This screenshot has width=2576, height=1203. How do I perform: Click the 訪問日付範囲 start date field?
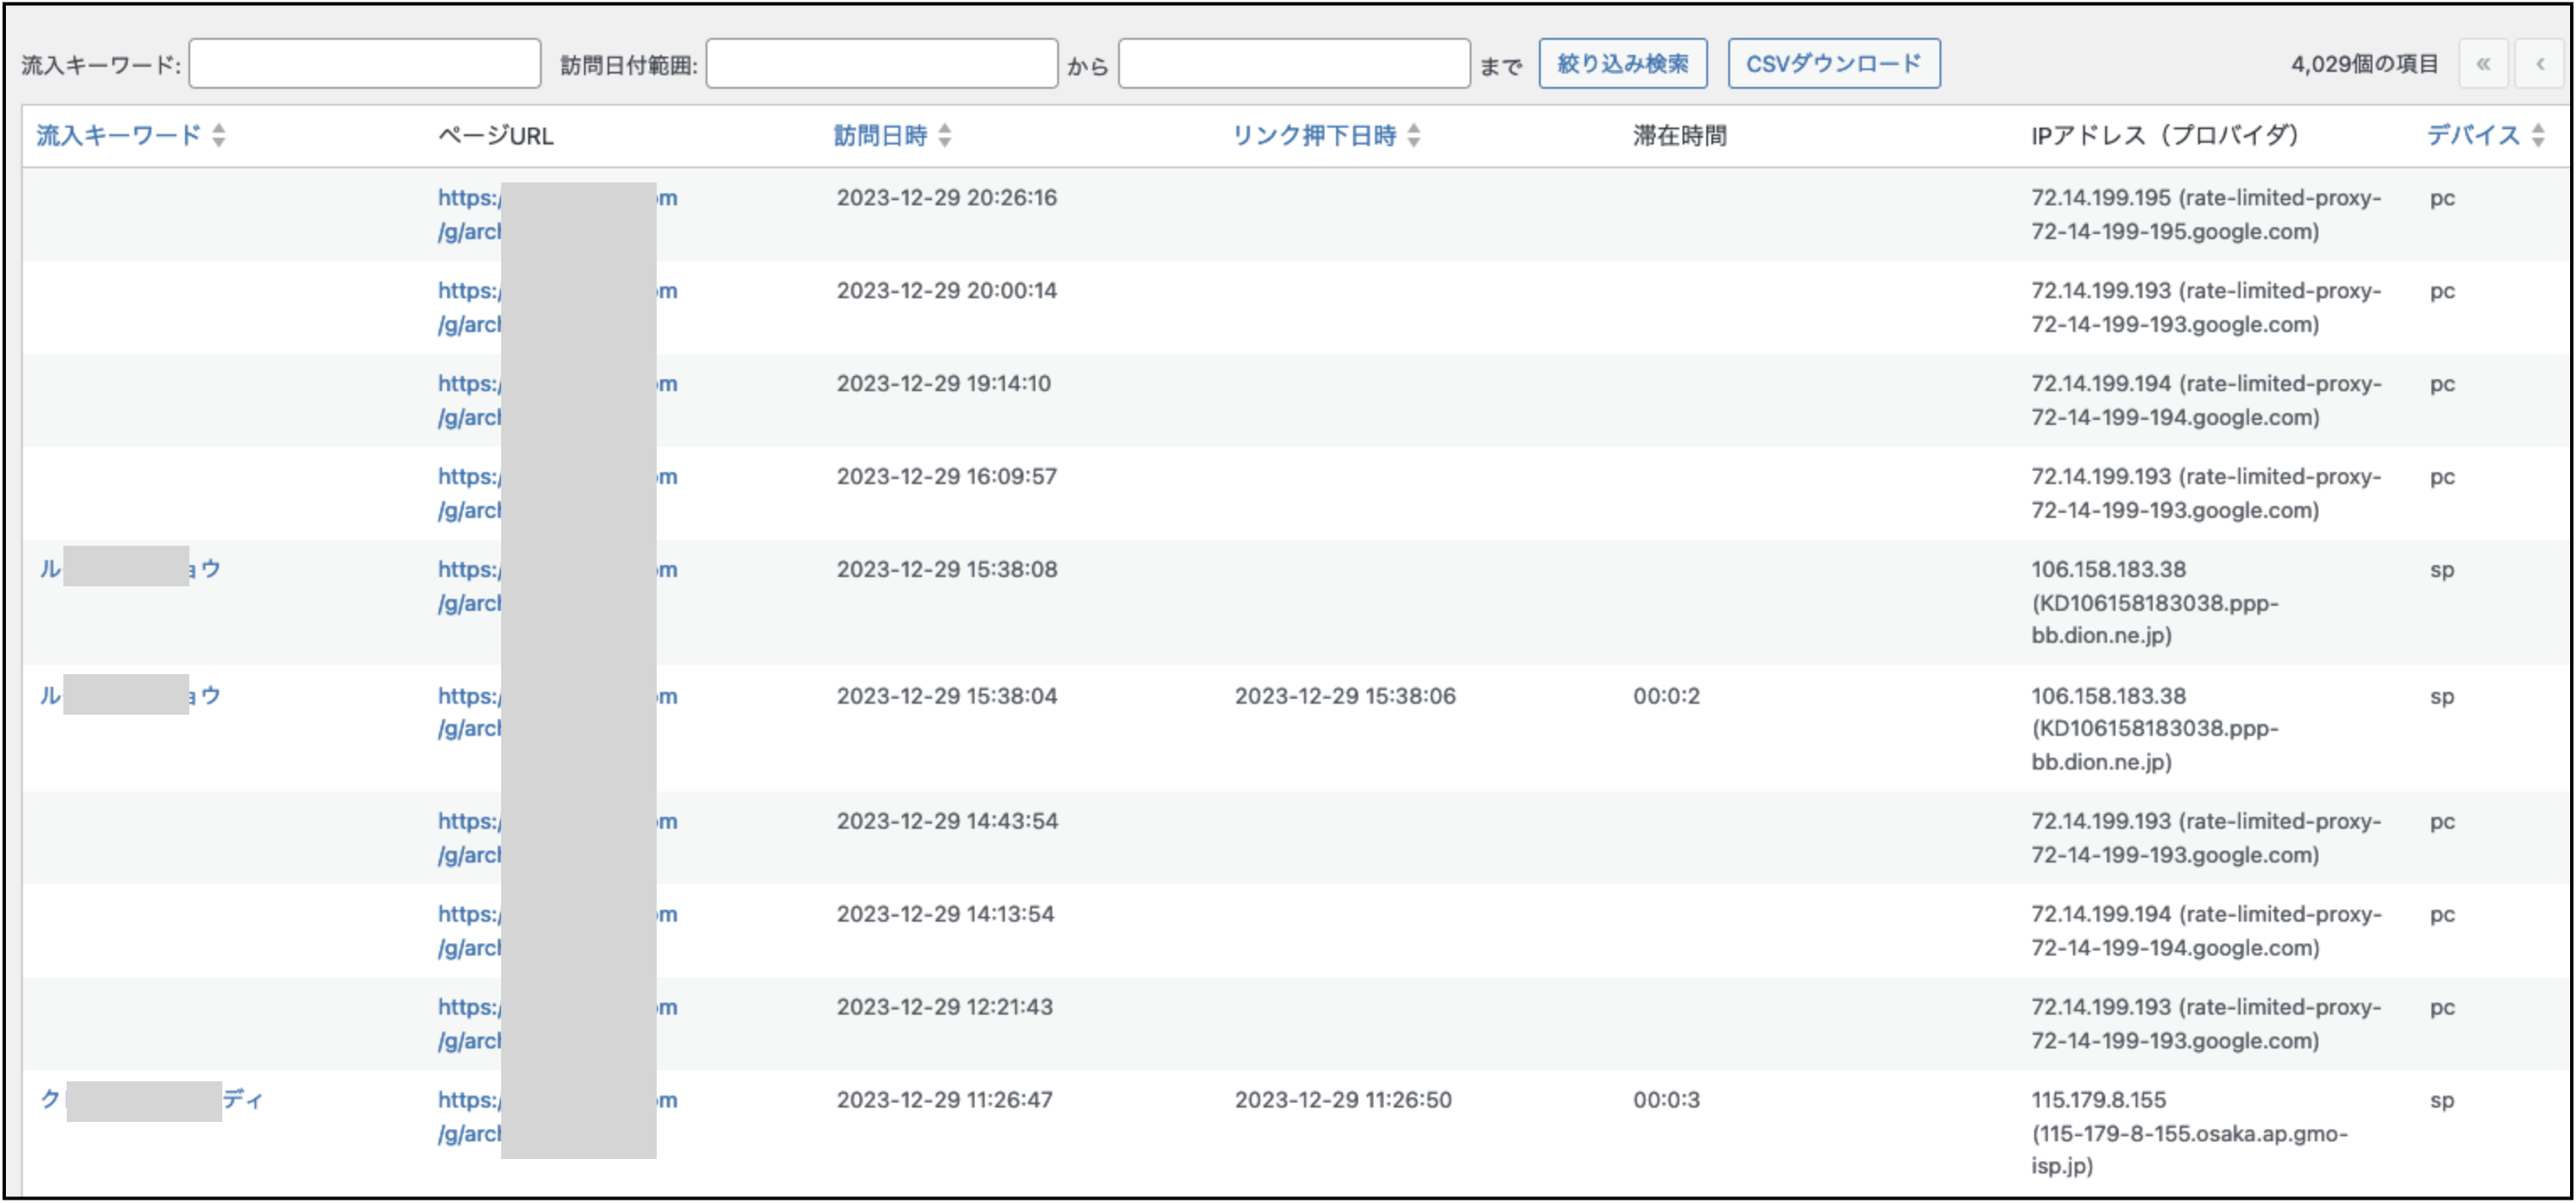881,64
